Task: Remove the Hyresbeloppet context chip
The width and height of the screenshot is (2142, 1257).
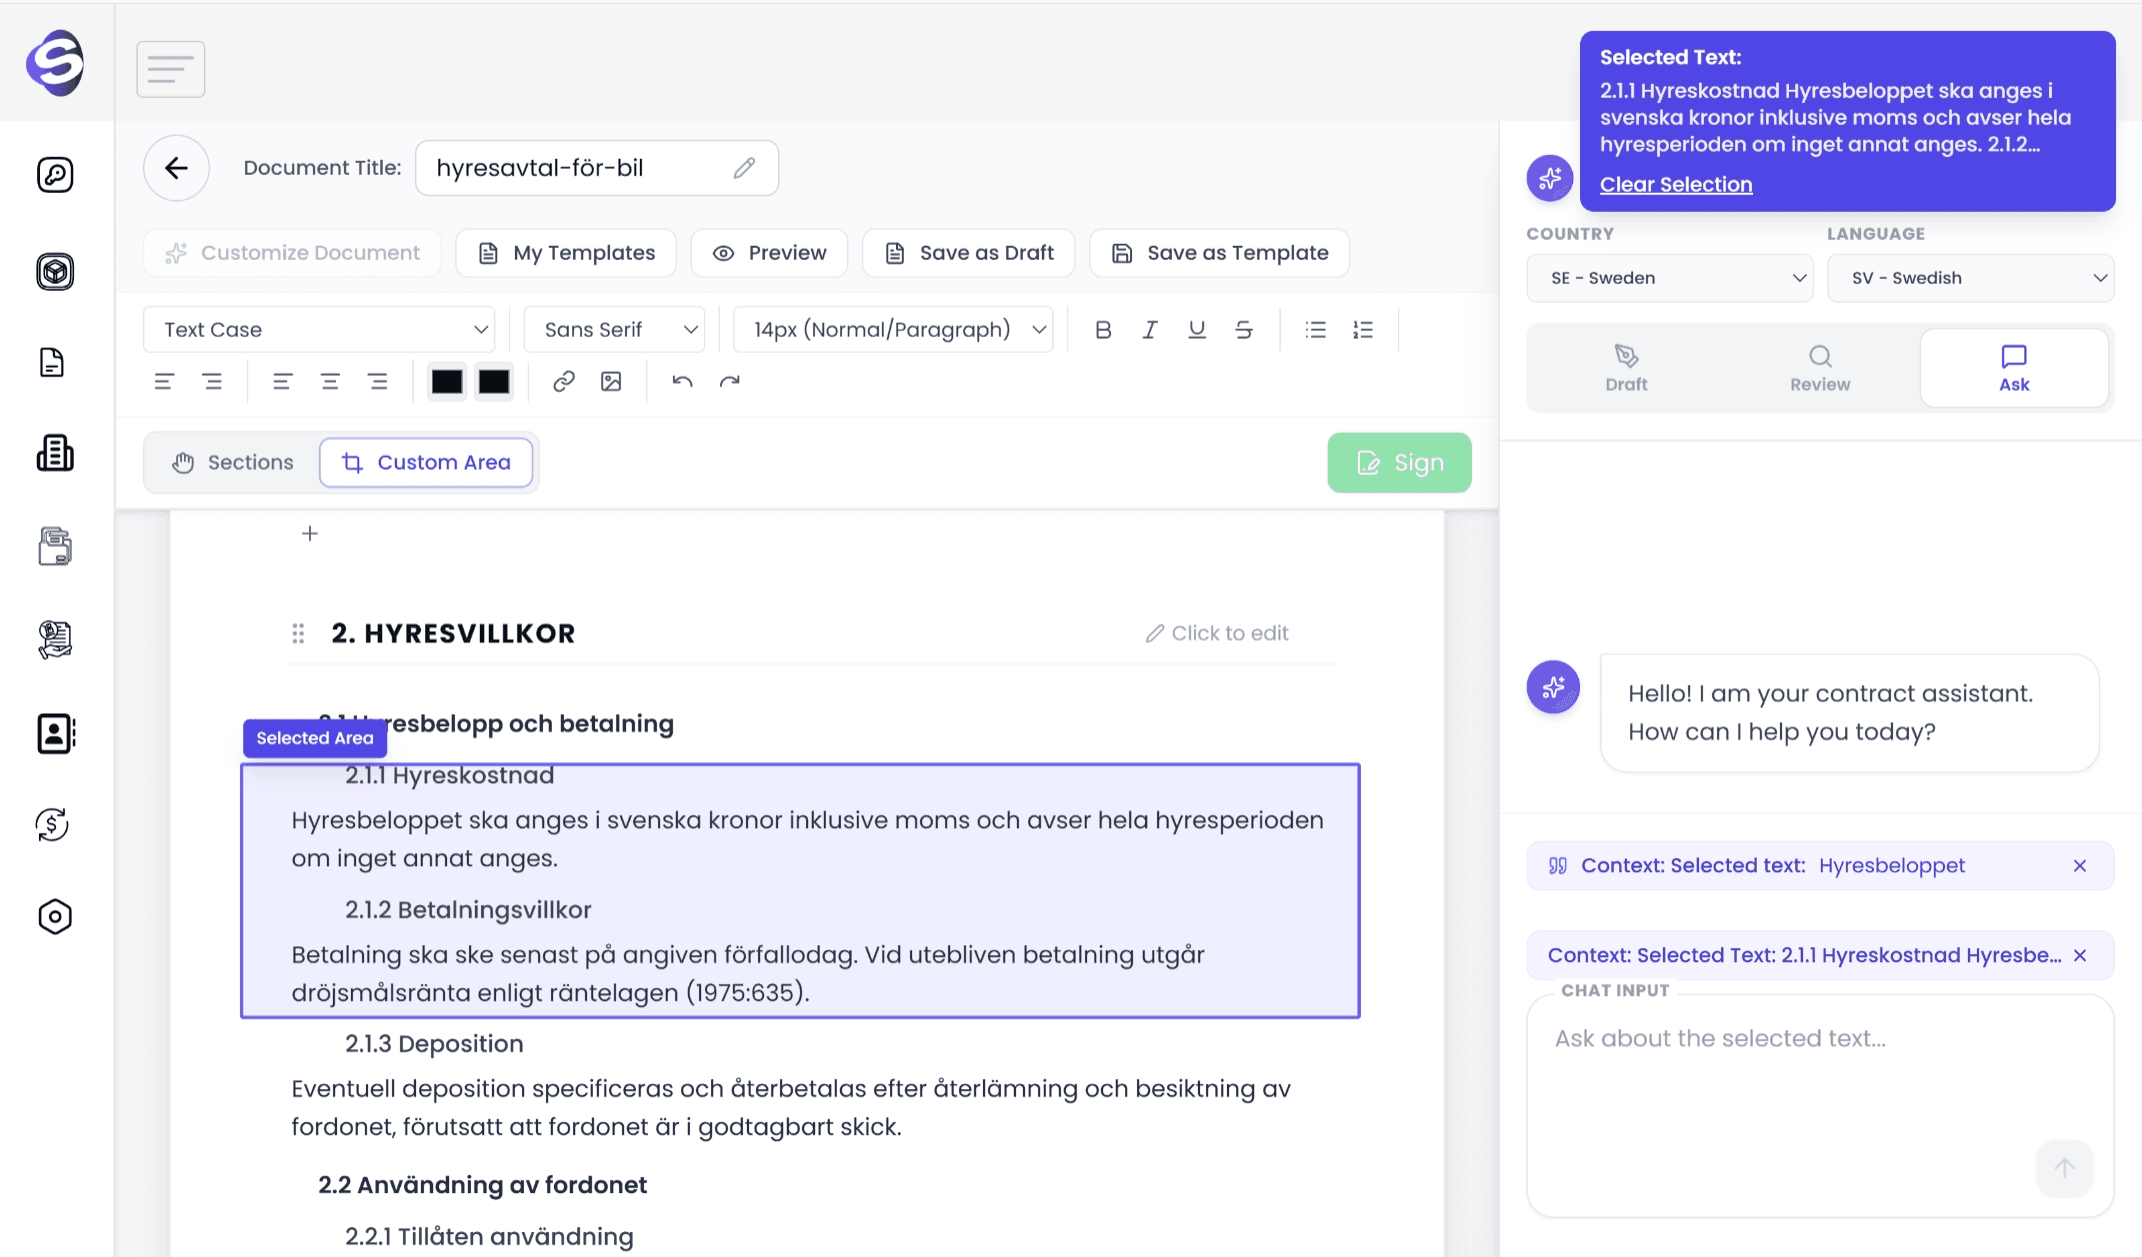Action: coord(2080,866)
